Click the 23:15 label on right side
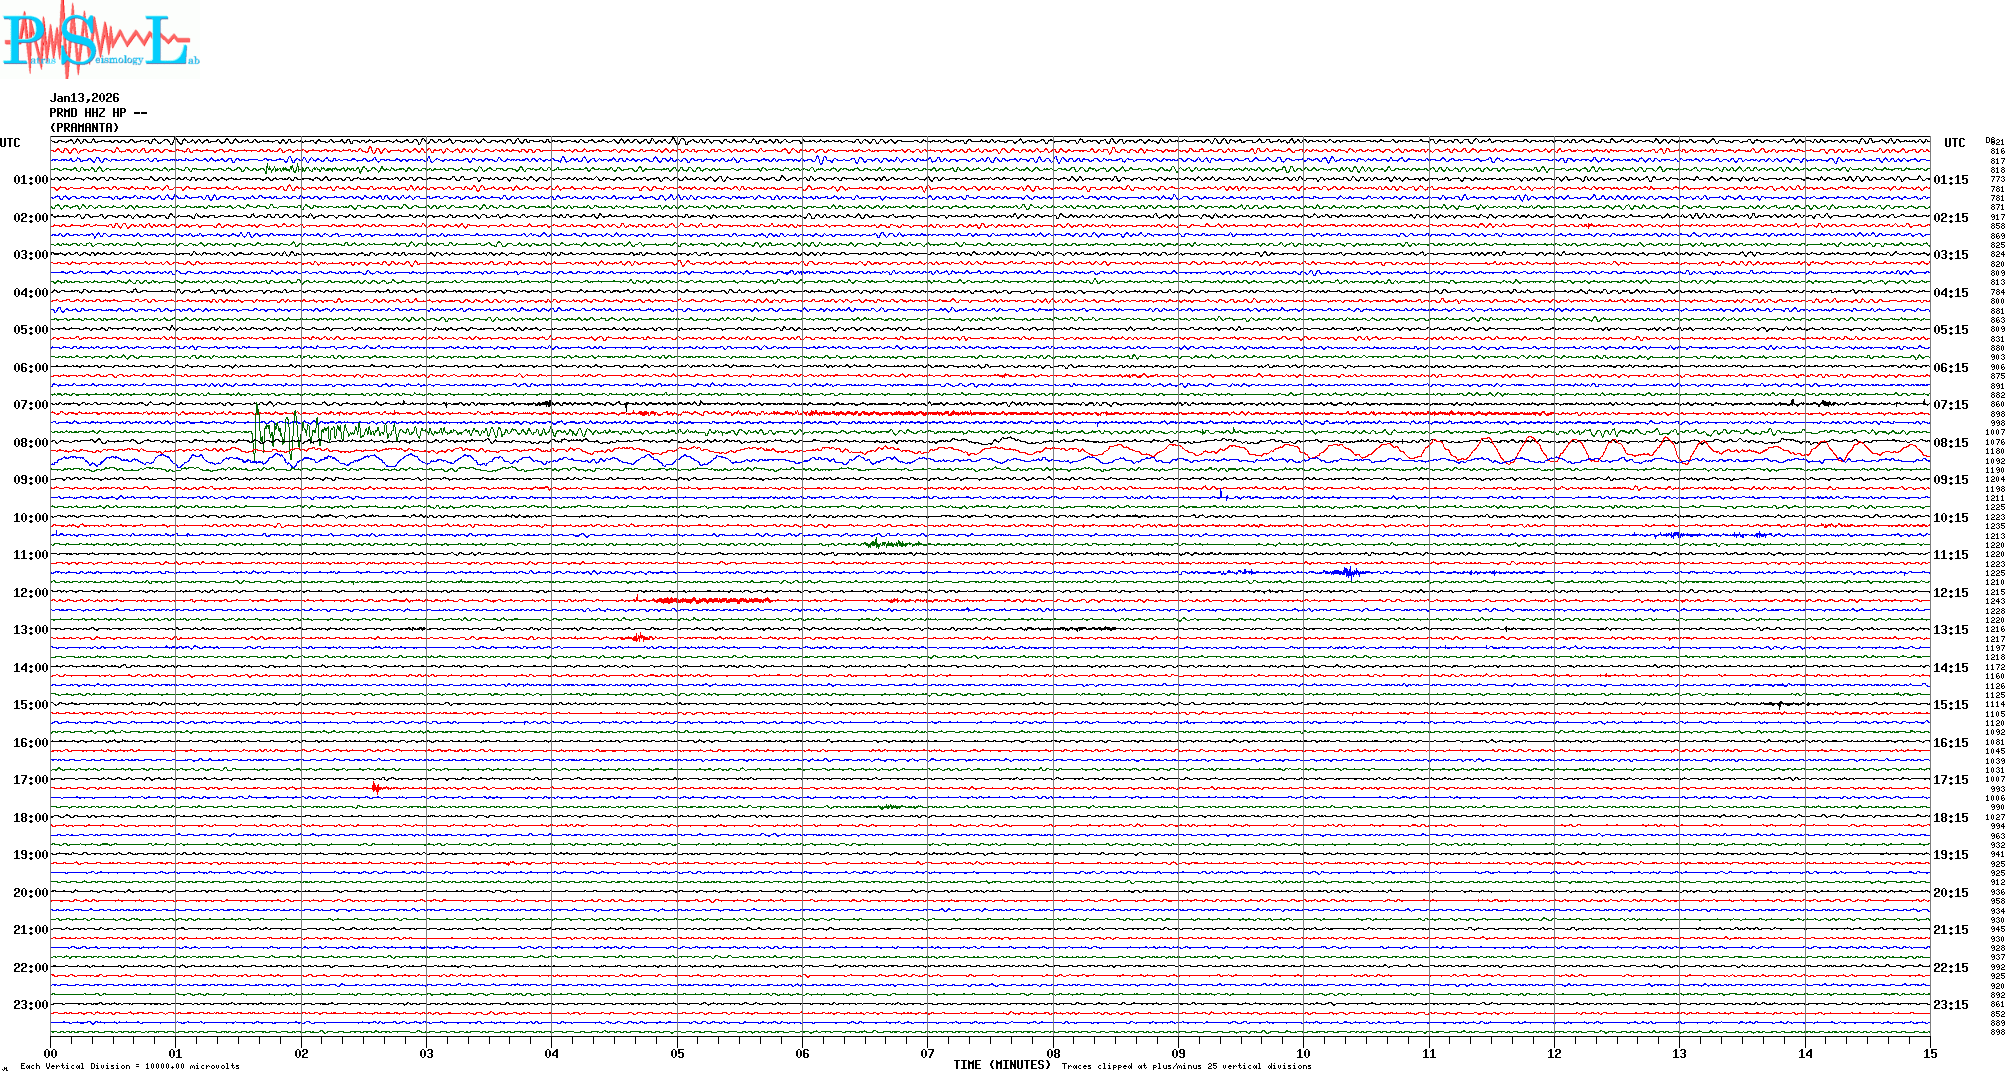The width and height of the screenshot is (2010, 1080). (x=1950, y=1005)
